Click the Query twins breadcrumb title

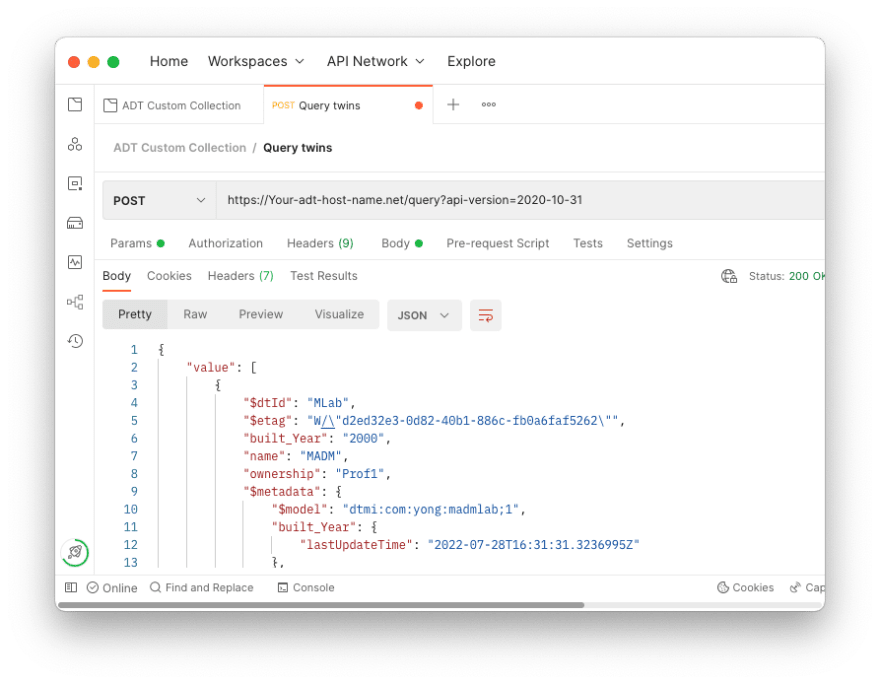(x=297, y=148)
